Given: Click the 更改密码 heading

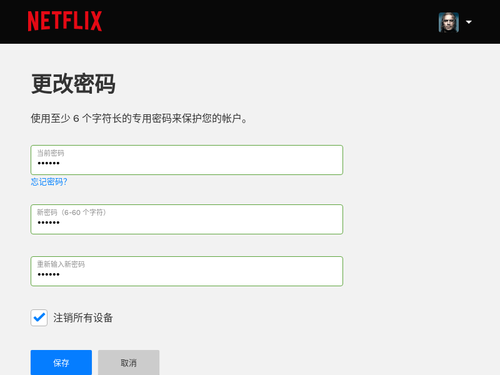Looking at the screenshot, I should (73, 84).
